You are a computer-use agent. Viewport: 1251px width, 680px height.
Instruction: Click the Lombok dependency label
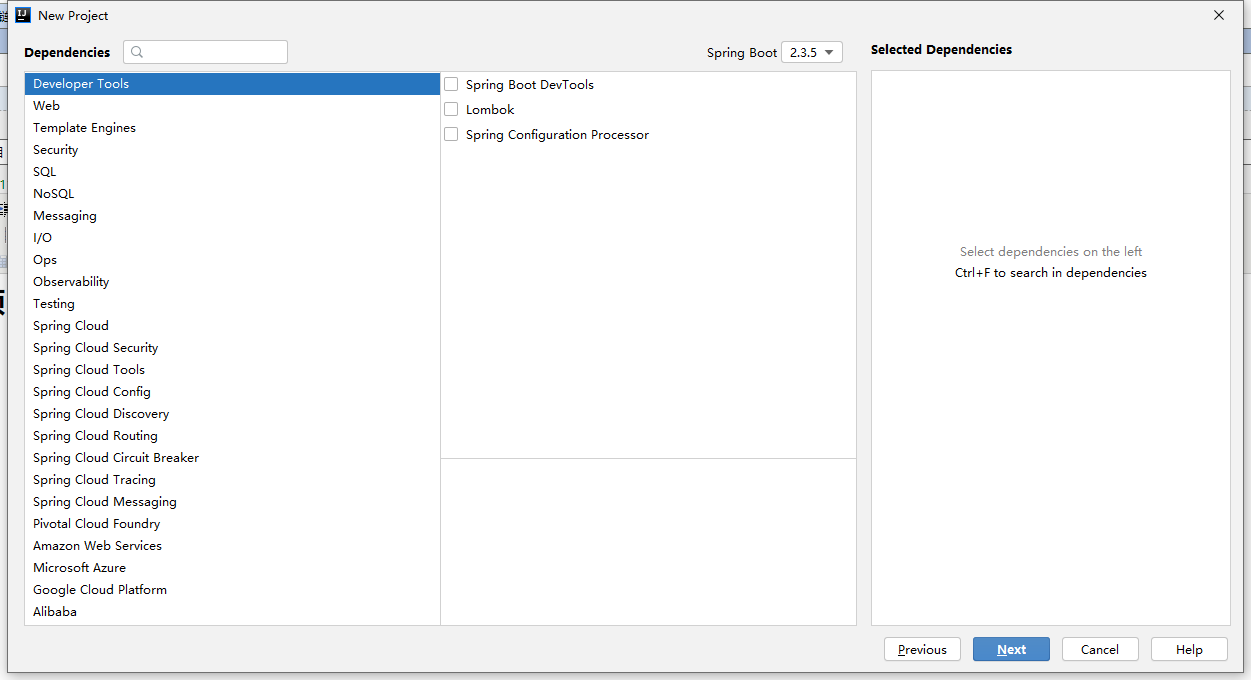point(490,110)
